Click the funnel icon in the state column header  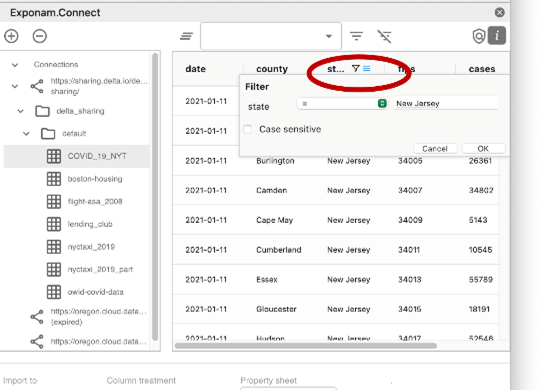click(356, 68)
